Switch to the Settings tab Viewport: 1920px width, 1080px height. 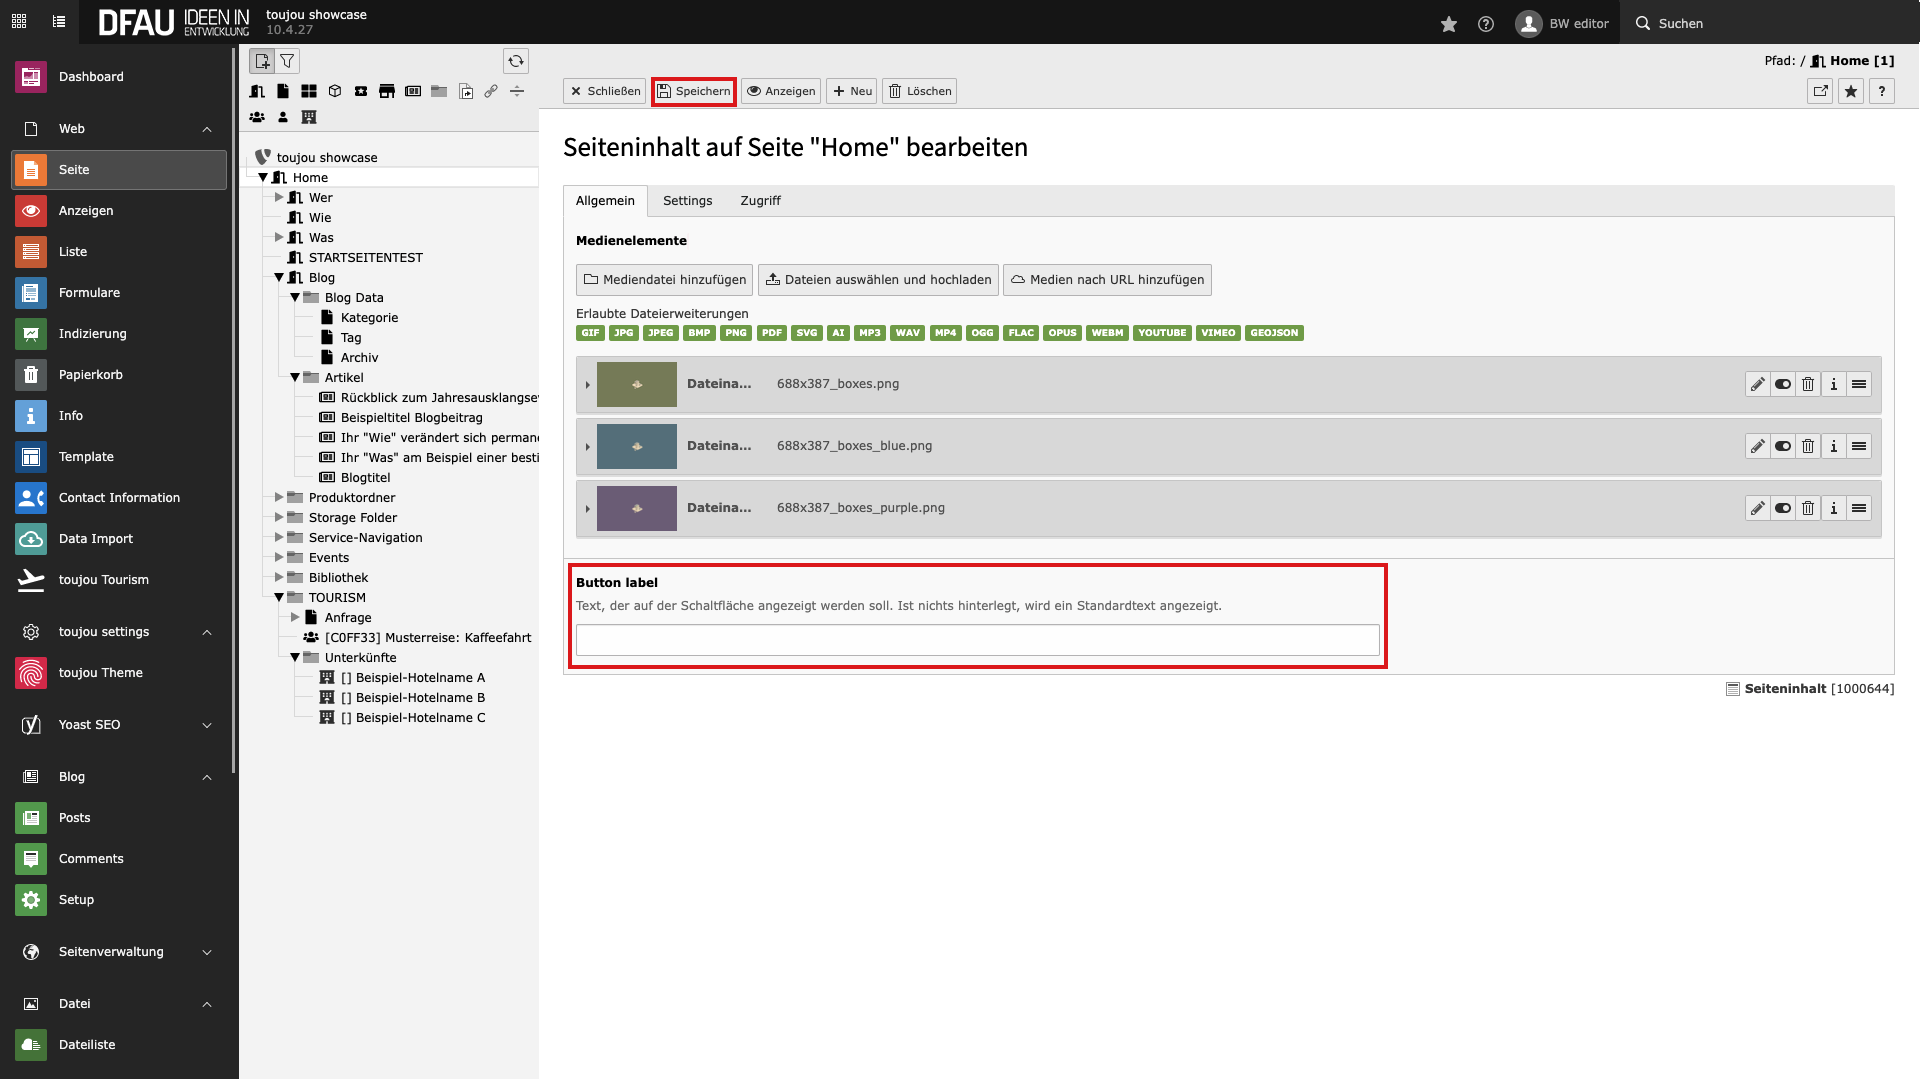pos(687,201)
